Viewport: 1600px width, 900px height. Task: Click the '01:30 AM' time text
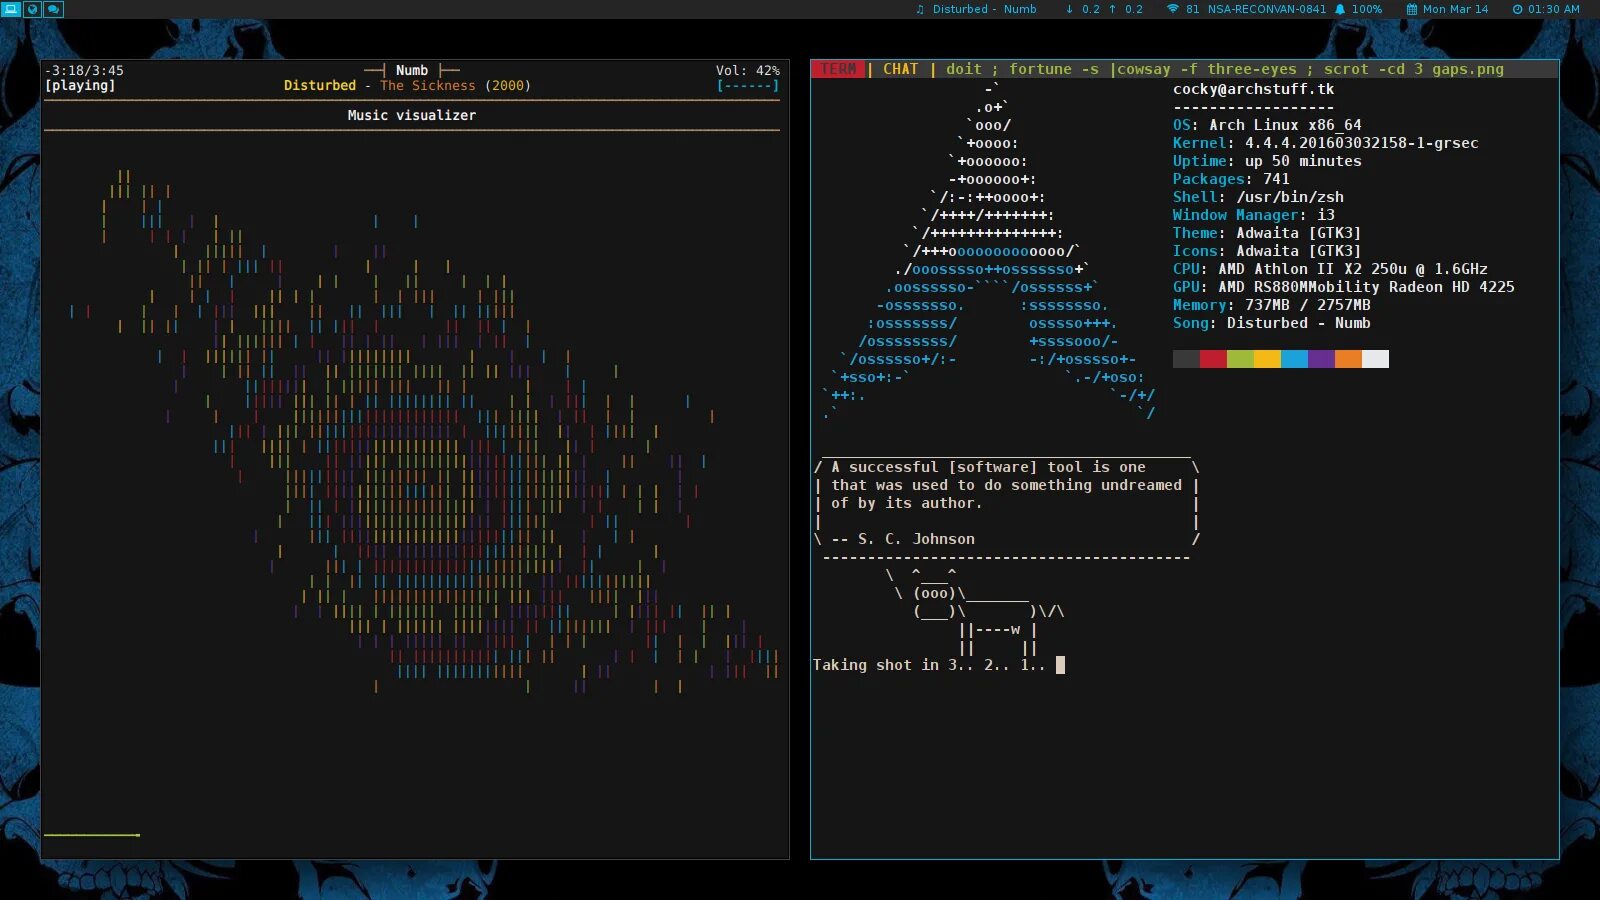pyautogui.click(x=1554, y=9)
